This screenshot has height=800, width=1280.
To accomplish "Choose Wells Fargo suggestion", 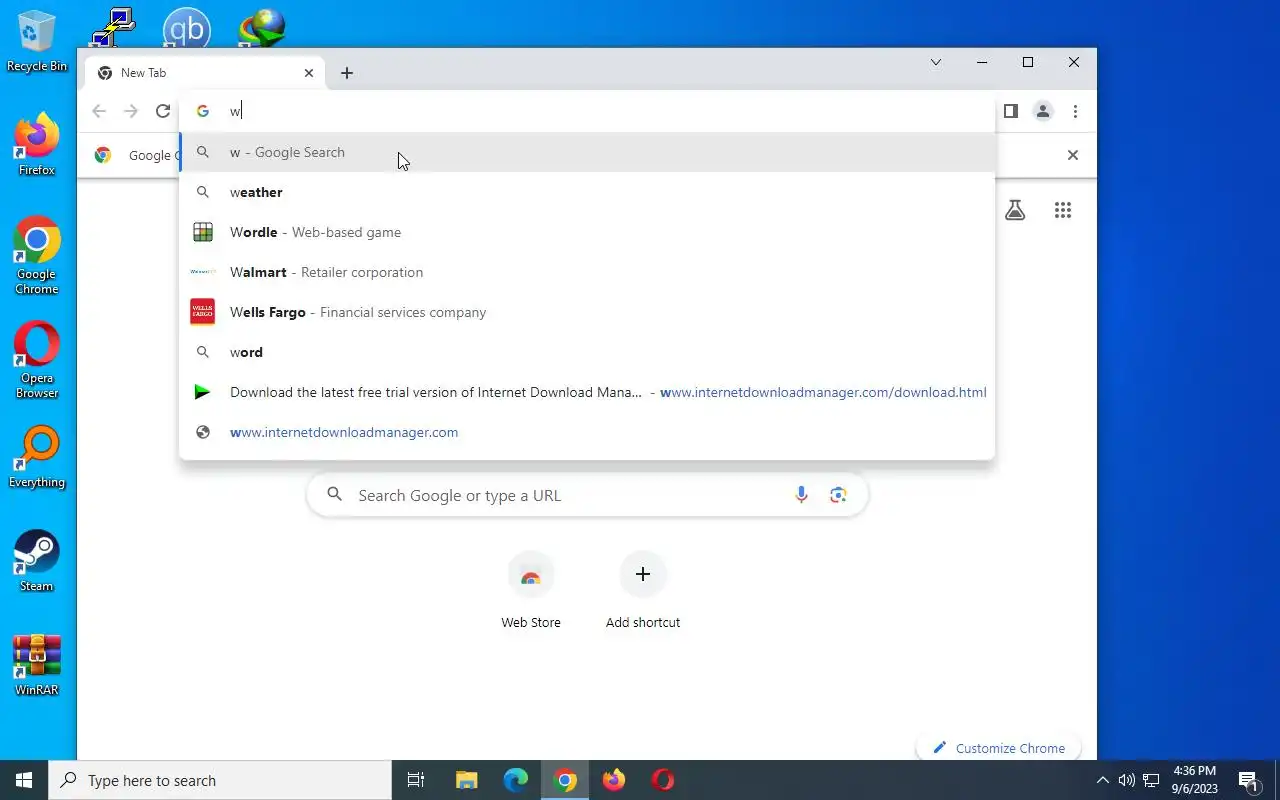I will tap(587, 312).
